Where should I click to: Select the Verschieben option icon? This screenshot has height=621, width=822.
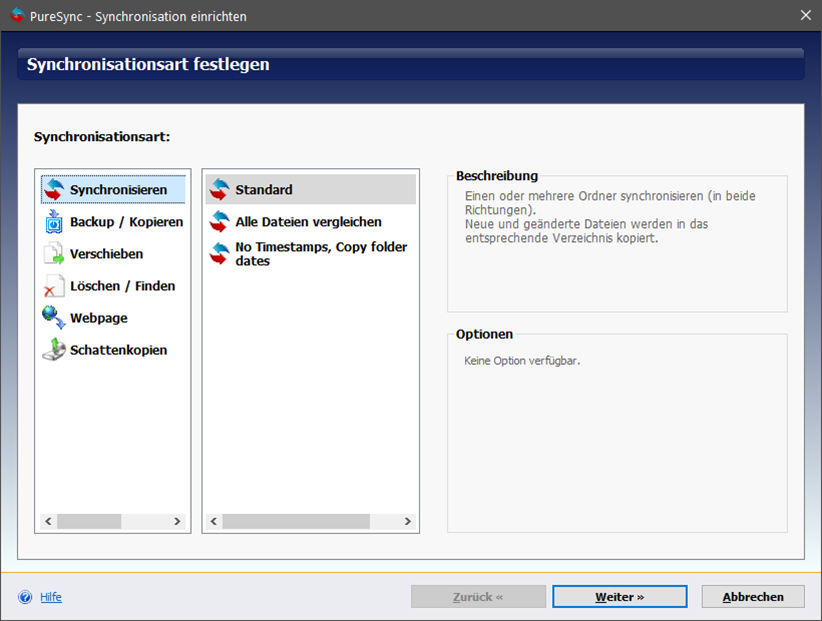tap(54, 253)
